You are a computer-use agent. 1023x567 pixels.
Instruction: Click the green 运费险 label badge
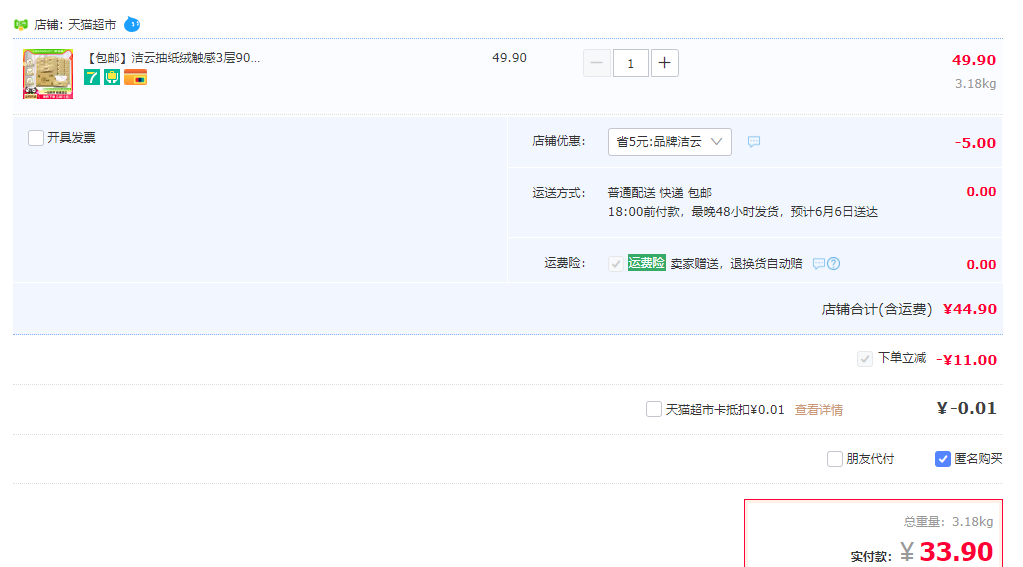tap(647, 263)
